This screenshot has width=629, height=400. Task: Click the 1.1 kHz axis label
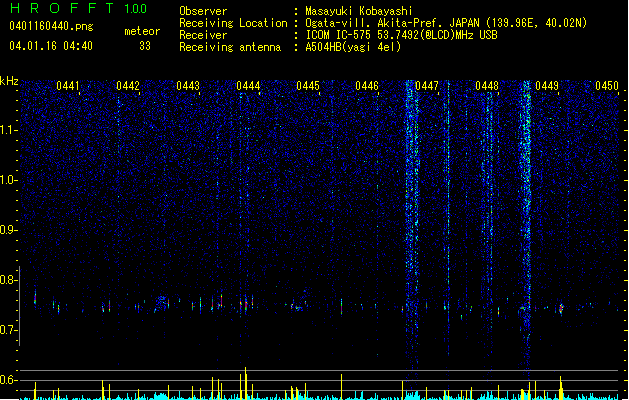pos(9,130)
